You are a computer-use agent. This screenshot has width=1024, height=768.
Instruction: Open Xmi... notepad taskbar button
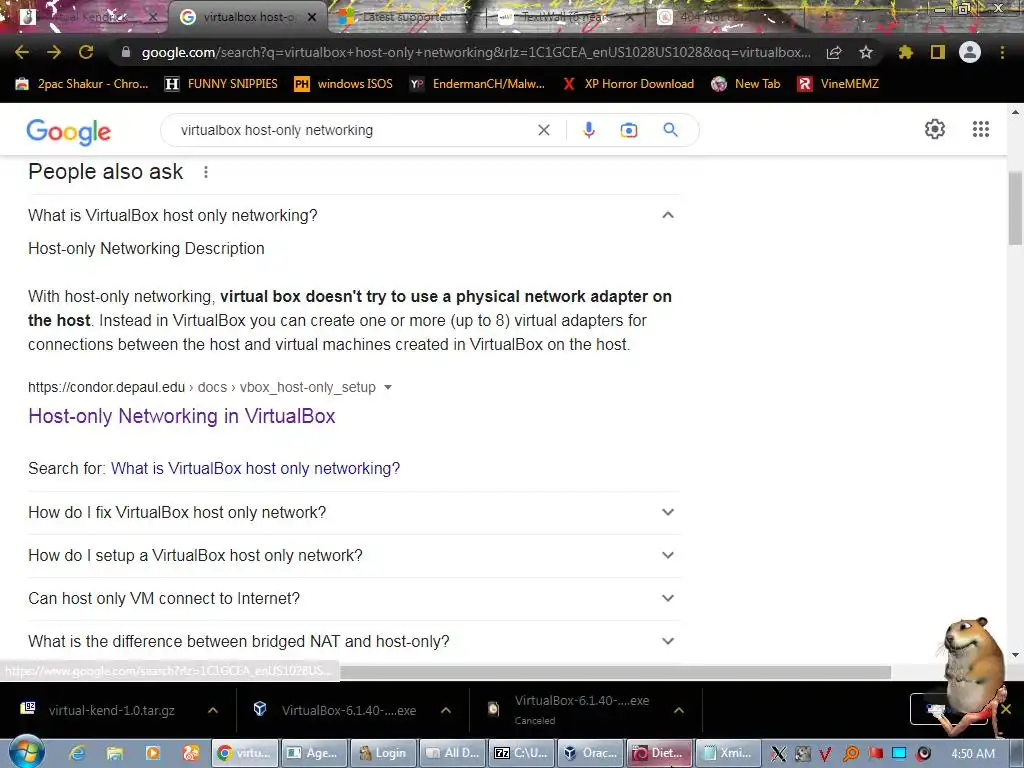pos(728,753)
